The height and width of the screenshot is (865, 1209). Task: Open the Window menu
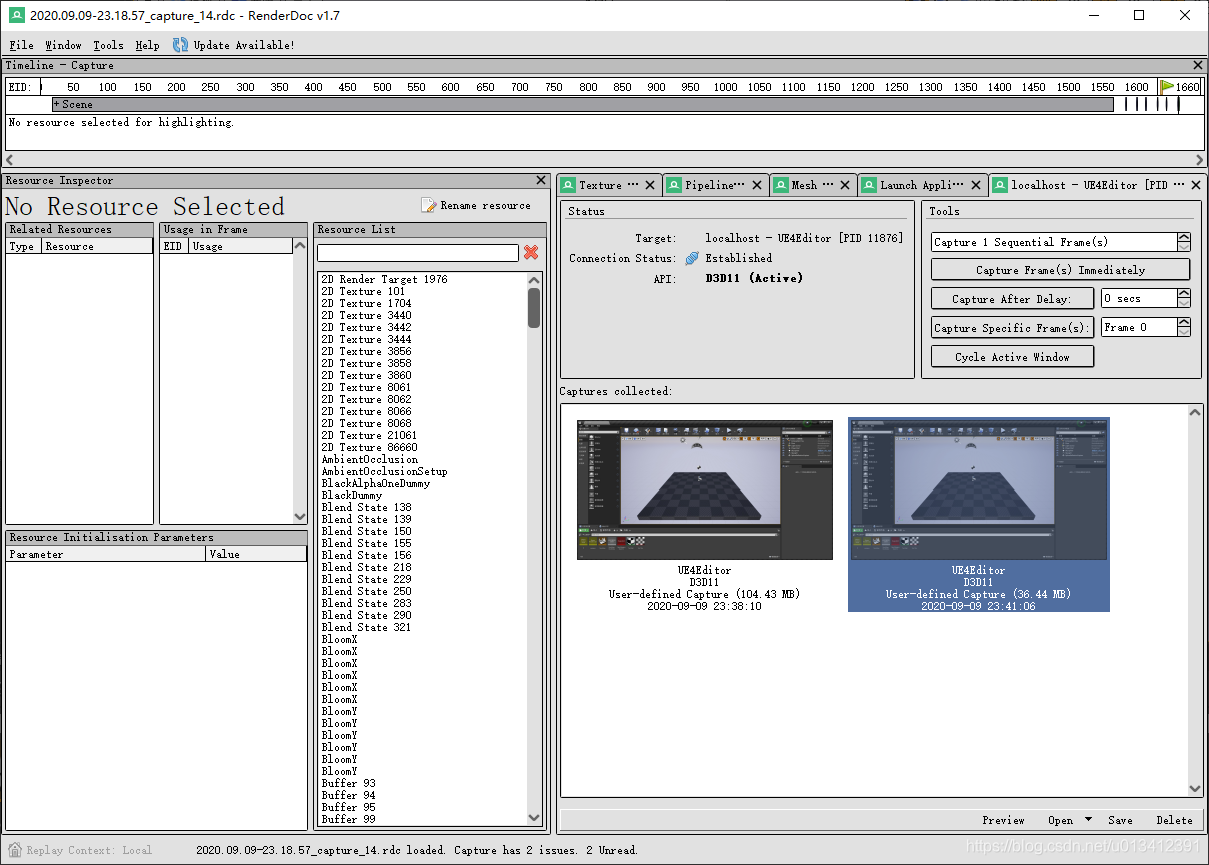coord(63,45)
